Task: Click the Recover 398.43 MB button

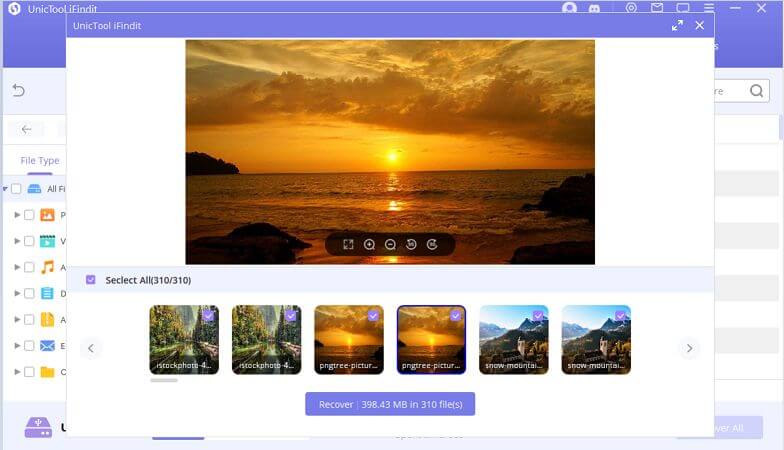Action: point(390,404)
